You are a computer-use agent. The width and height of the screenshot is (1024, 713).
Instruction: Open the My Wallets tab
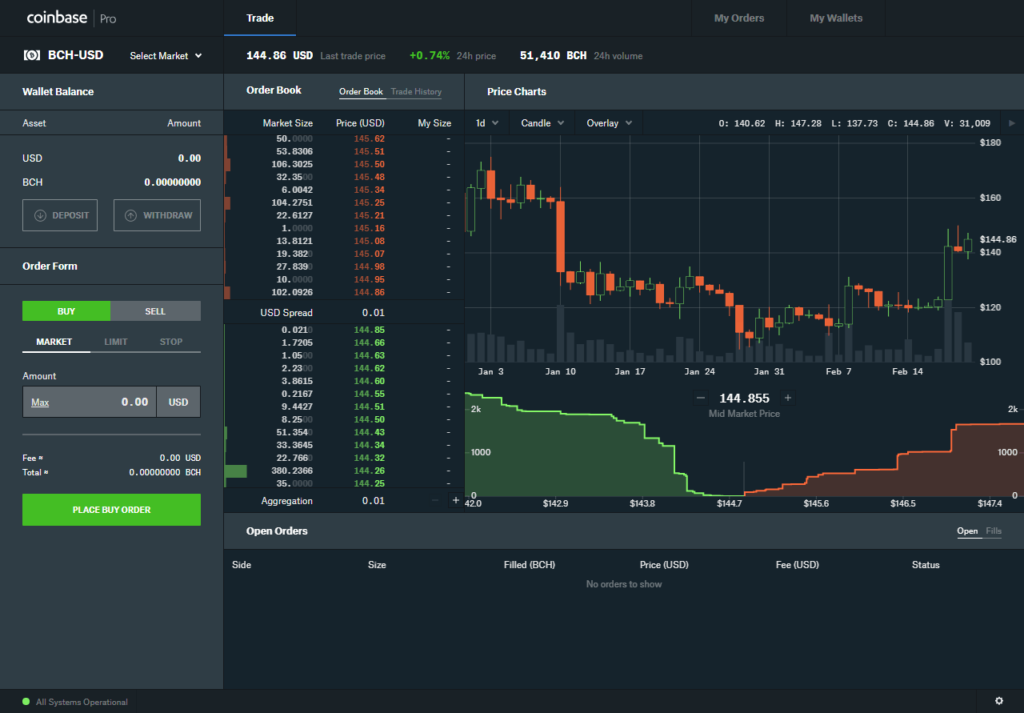(835, 18)
